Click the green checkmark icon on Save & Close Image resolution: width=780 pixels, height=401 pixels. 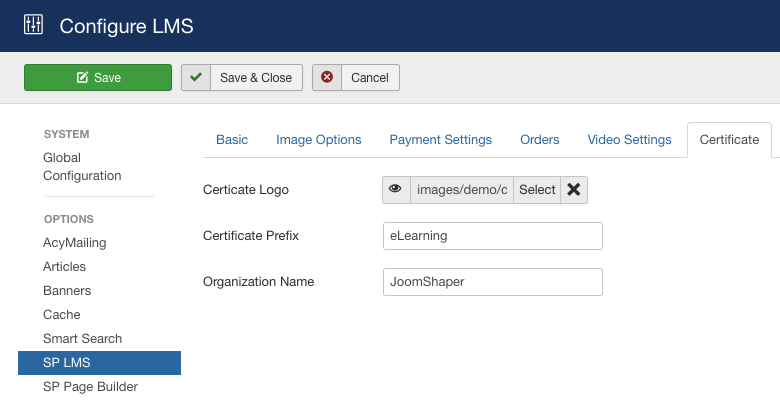click(196, 78)
